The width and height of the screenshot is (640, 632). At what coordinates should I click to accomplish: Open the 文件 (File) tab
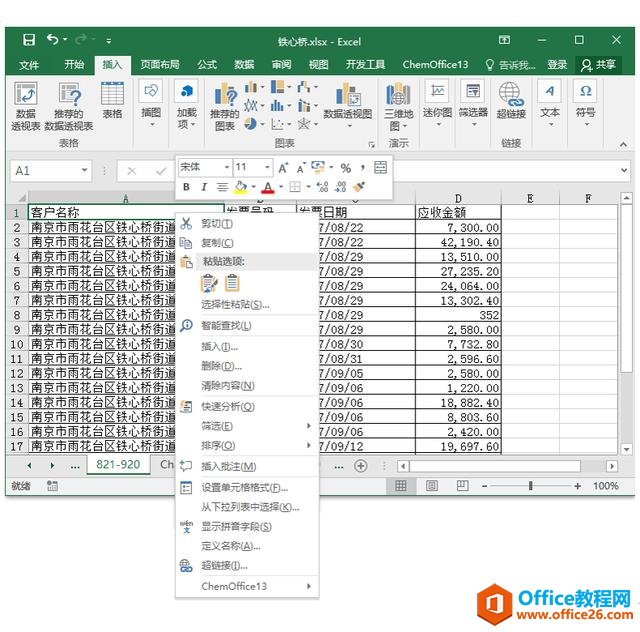pyautogui.click(x=29, y=65)
